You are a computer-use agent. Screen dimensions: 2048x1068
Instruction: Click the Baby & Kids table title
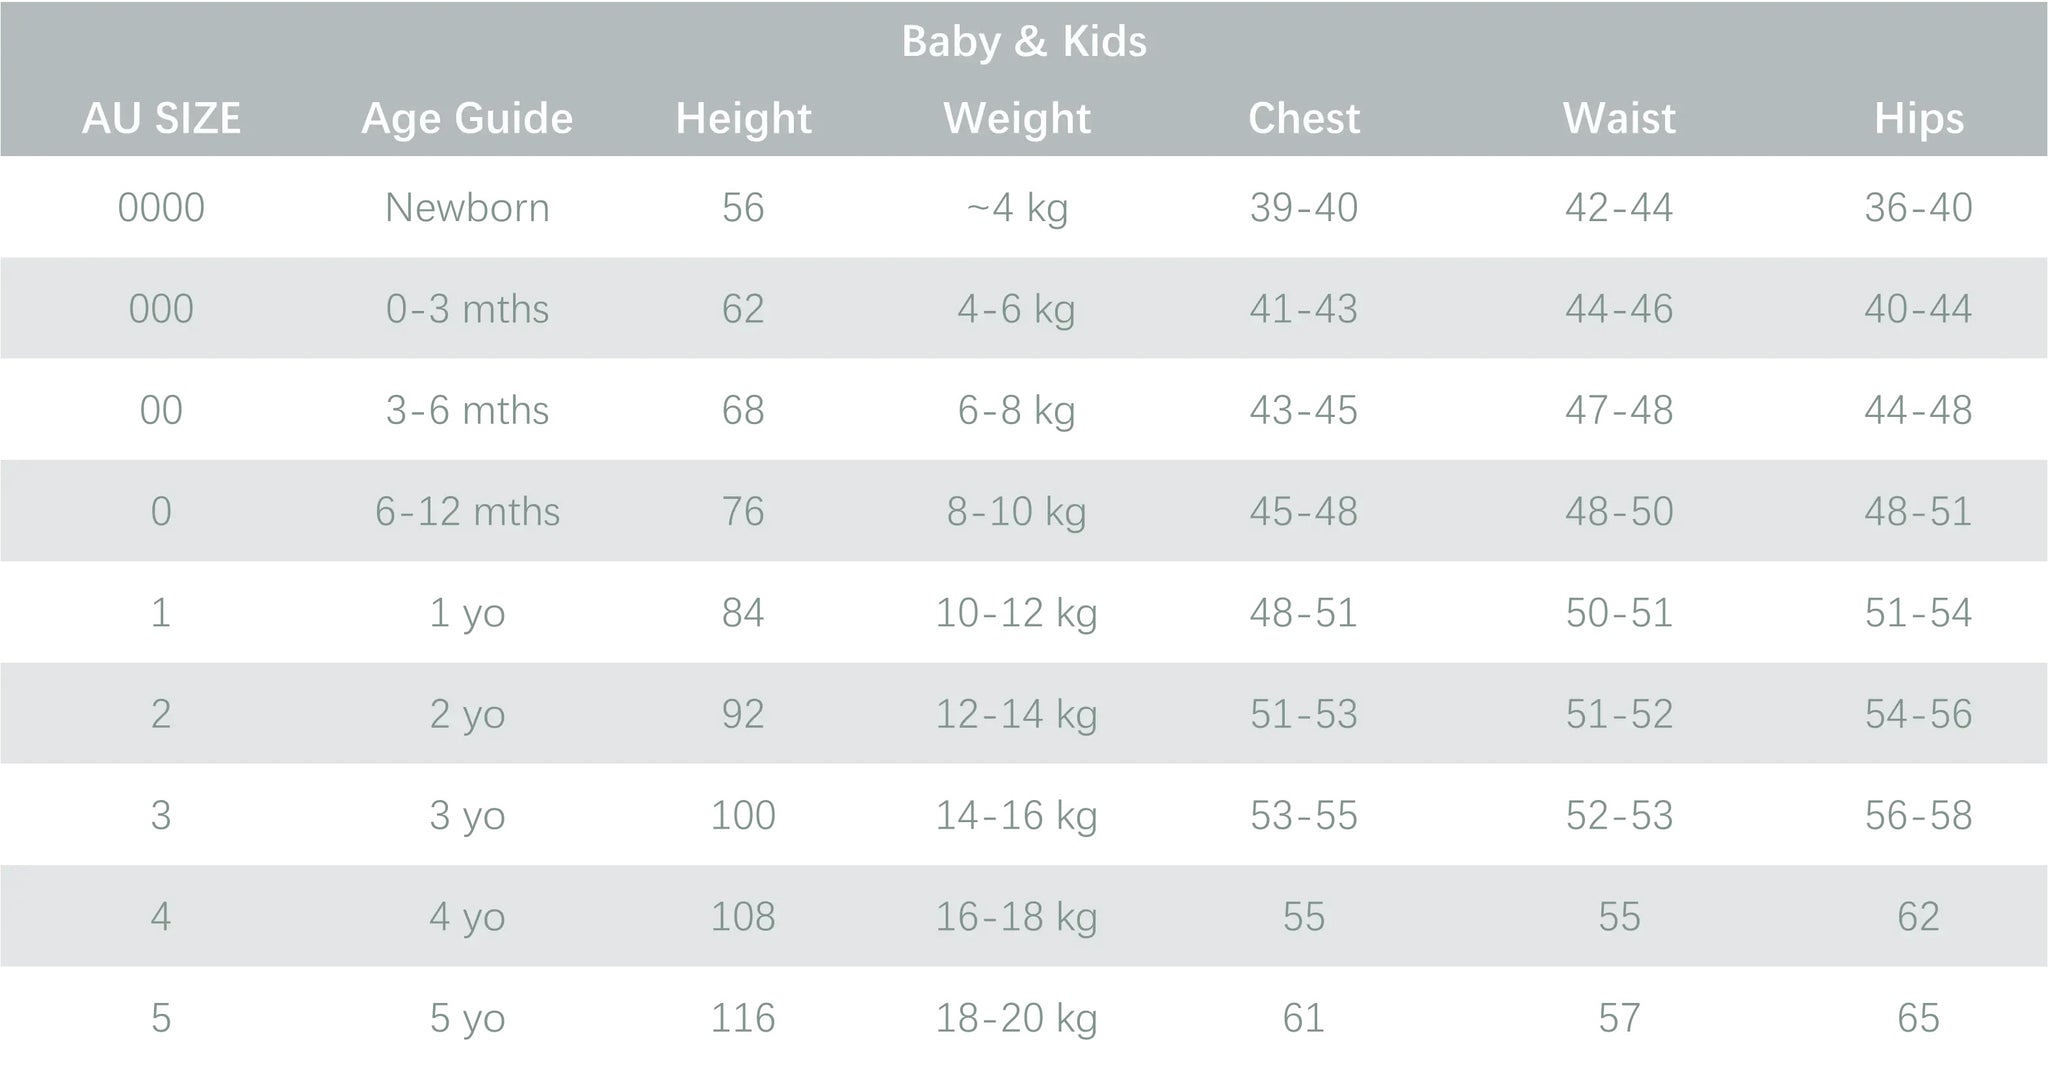(x=1023, y=42)
